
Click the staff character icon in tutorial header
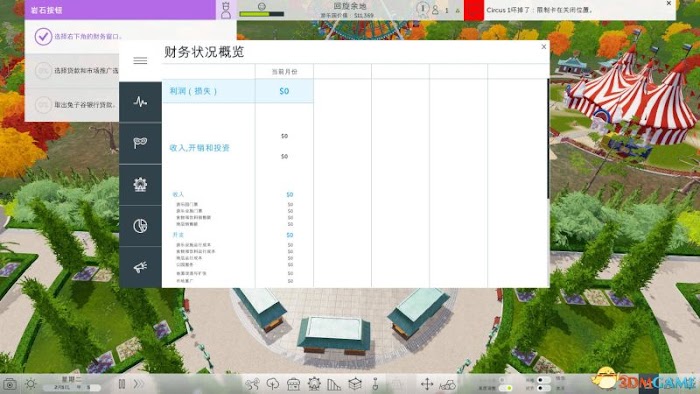(x=226, y=10)
